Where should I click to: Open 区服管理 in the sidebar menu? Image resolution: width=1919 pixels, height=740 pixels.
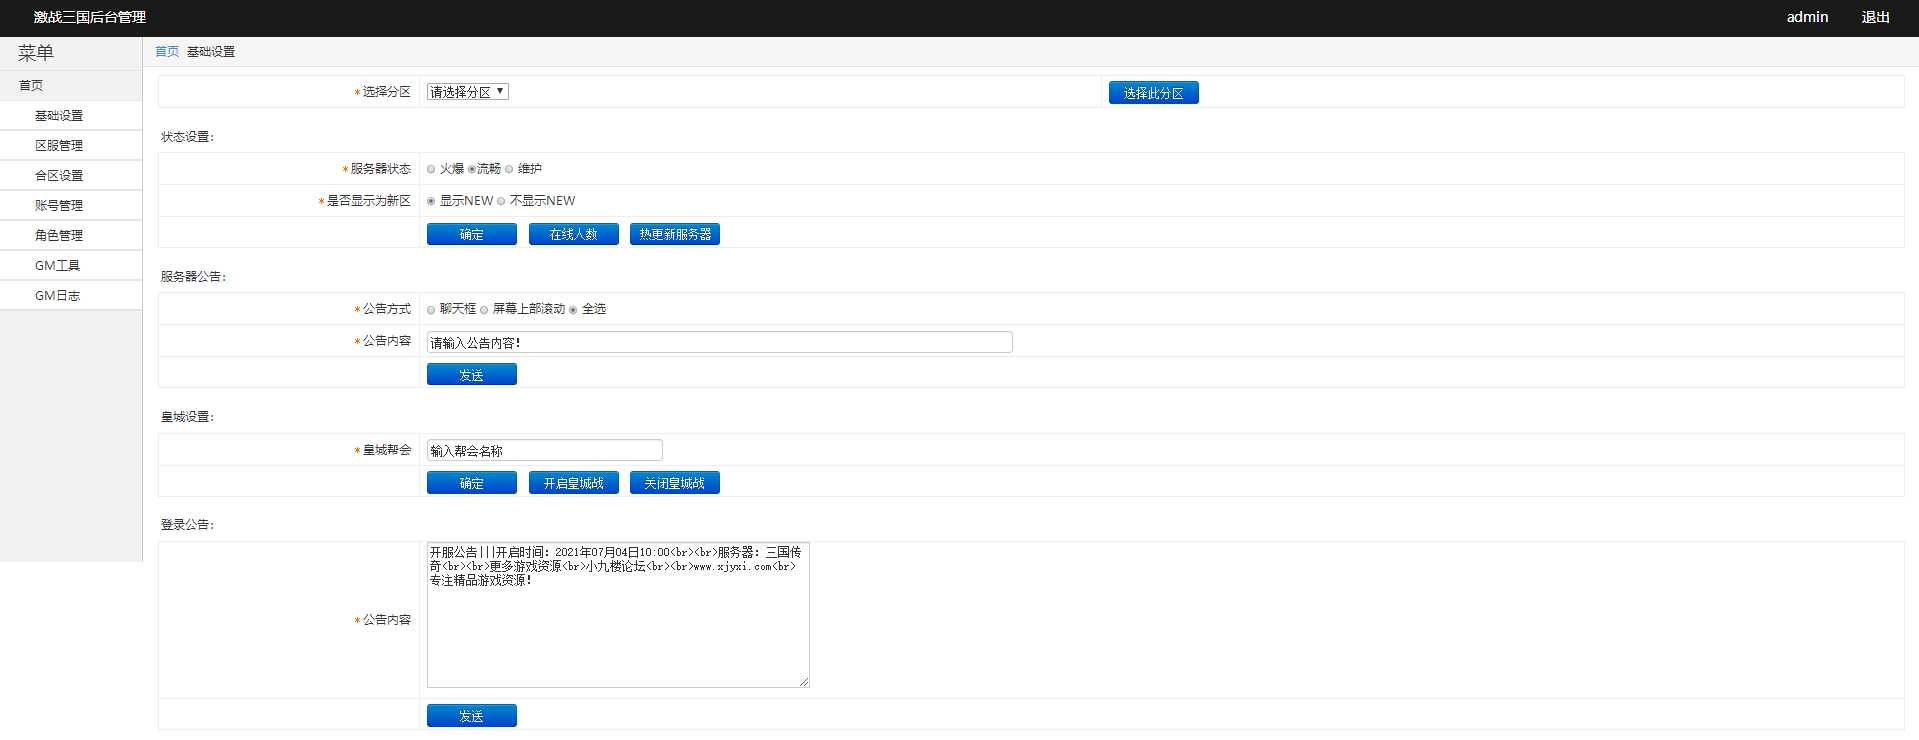pyautogui.click(x=59, y=146)
